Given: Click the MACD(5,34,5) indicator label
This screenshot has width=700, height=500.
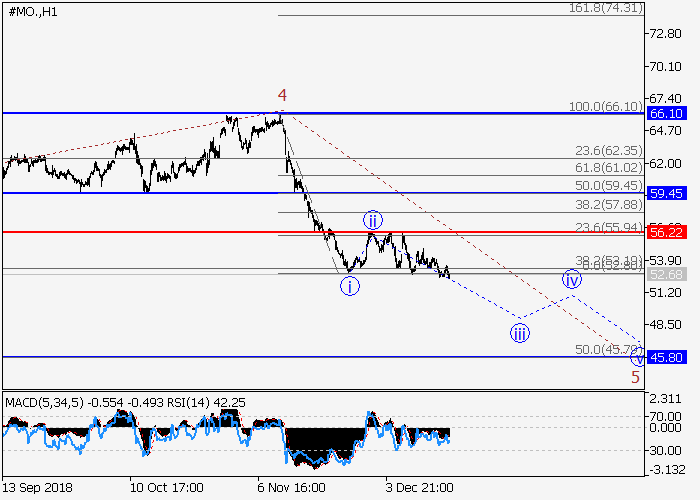Looking at the screenshot, I should pos(45,402).
